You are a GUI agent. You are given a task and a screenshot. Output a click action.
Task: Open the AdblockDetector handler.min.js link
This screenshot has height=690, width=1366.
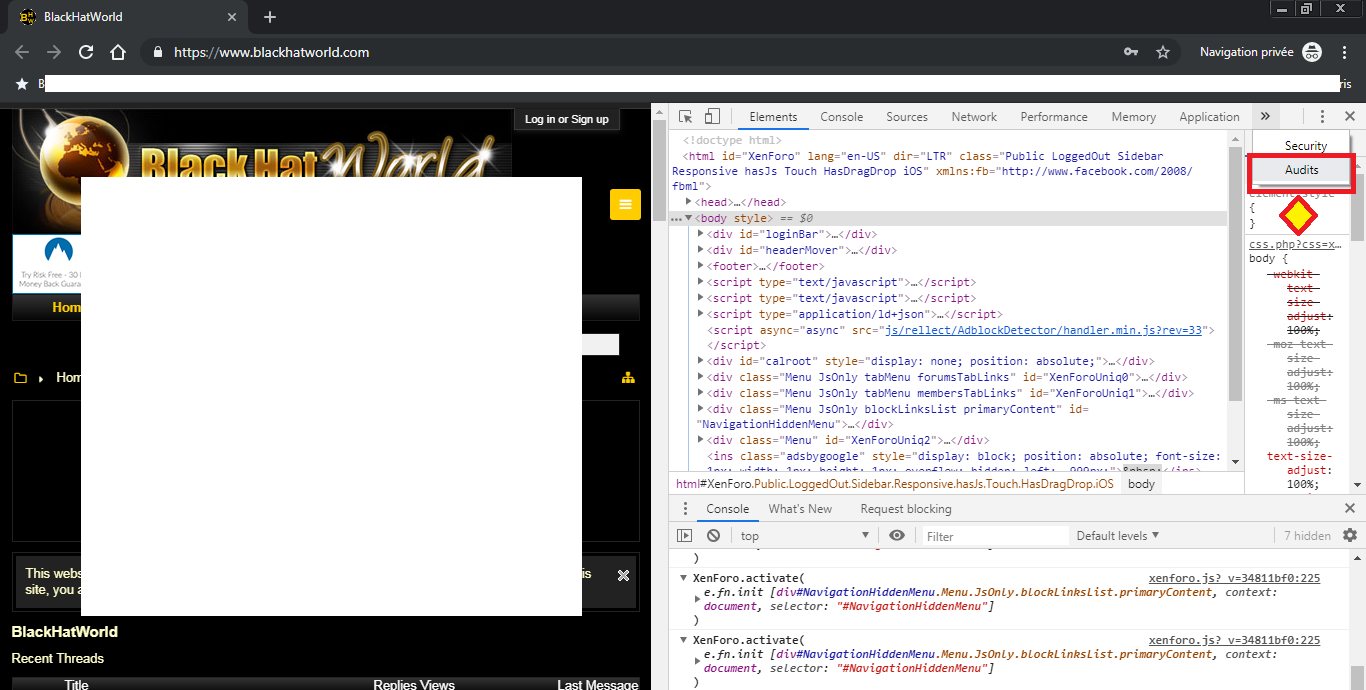[x=1043, y=330]
